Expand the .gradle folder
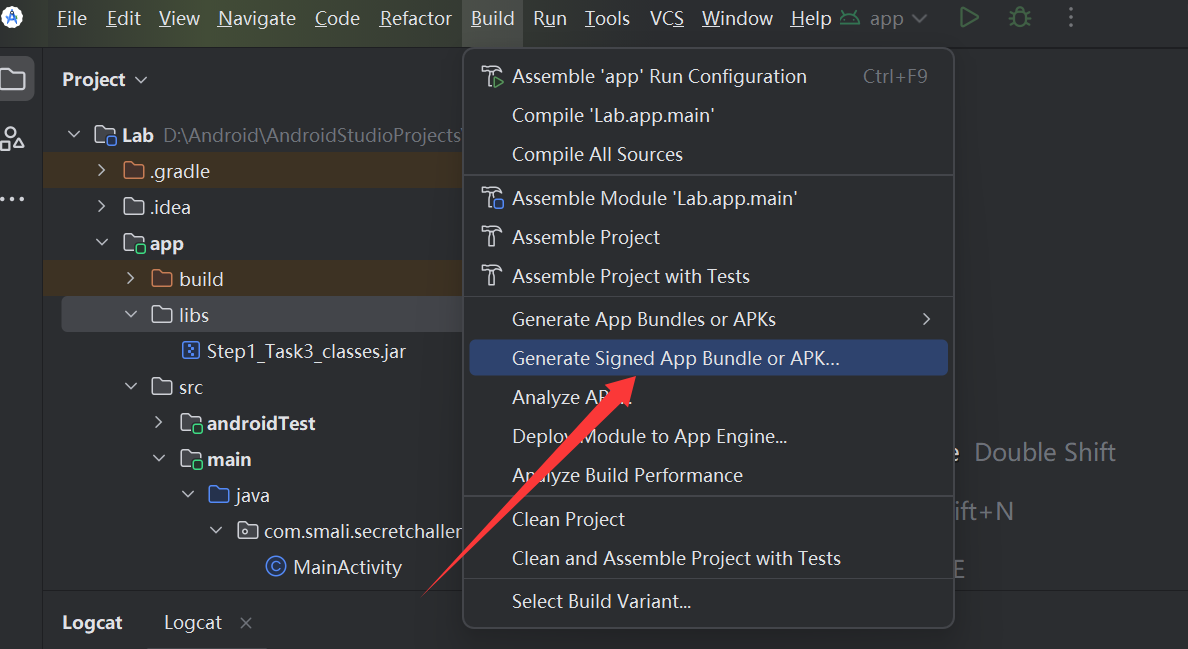The width and height of the screenshot is (1188, 649). [101, 171]
